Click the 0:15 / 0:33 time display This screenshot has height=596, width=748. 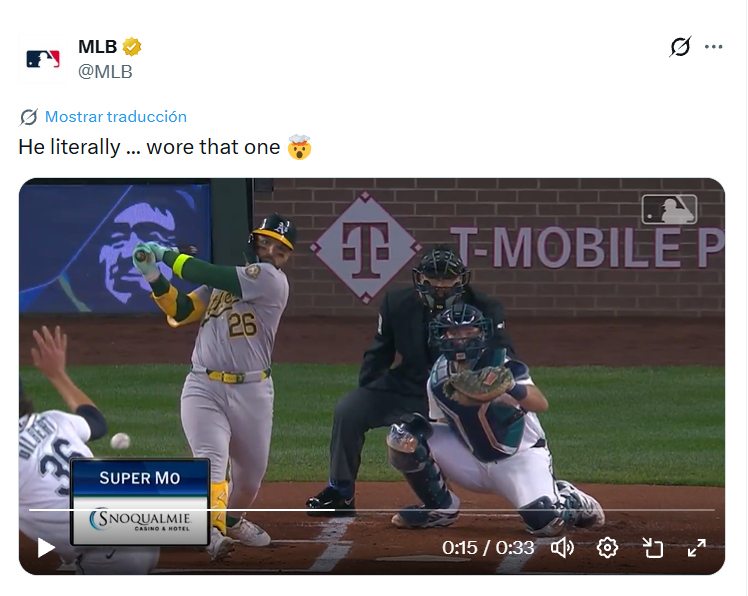[x=488, y=548]
